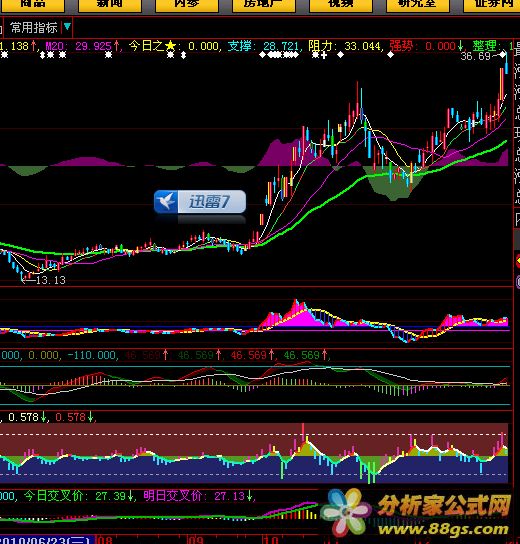This screenshot has height=544, width=520.
Task: Click the 36.69 high price label
Action: 475,56
